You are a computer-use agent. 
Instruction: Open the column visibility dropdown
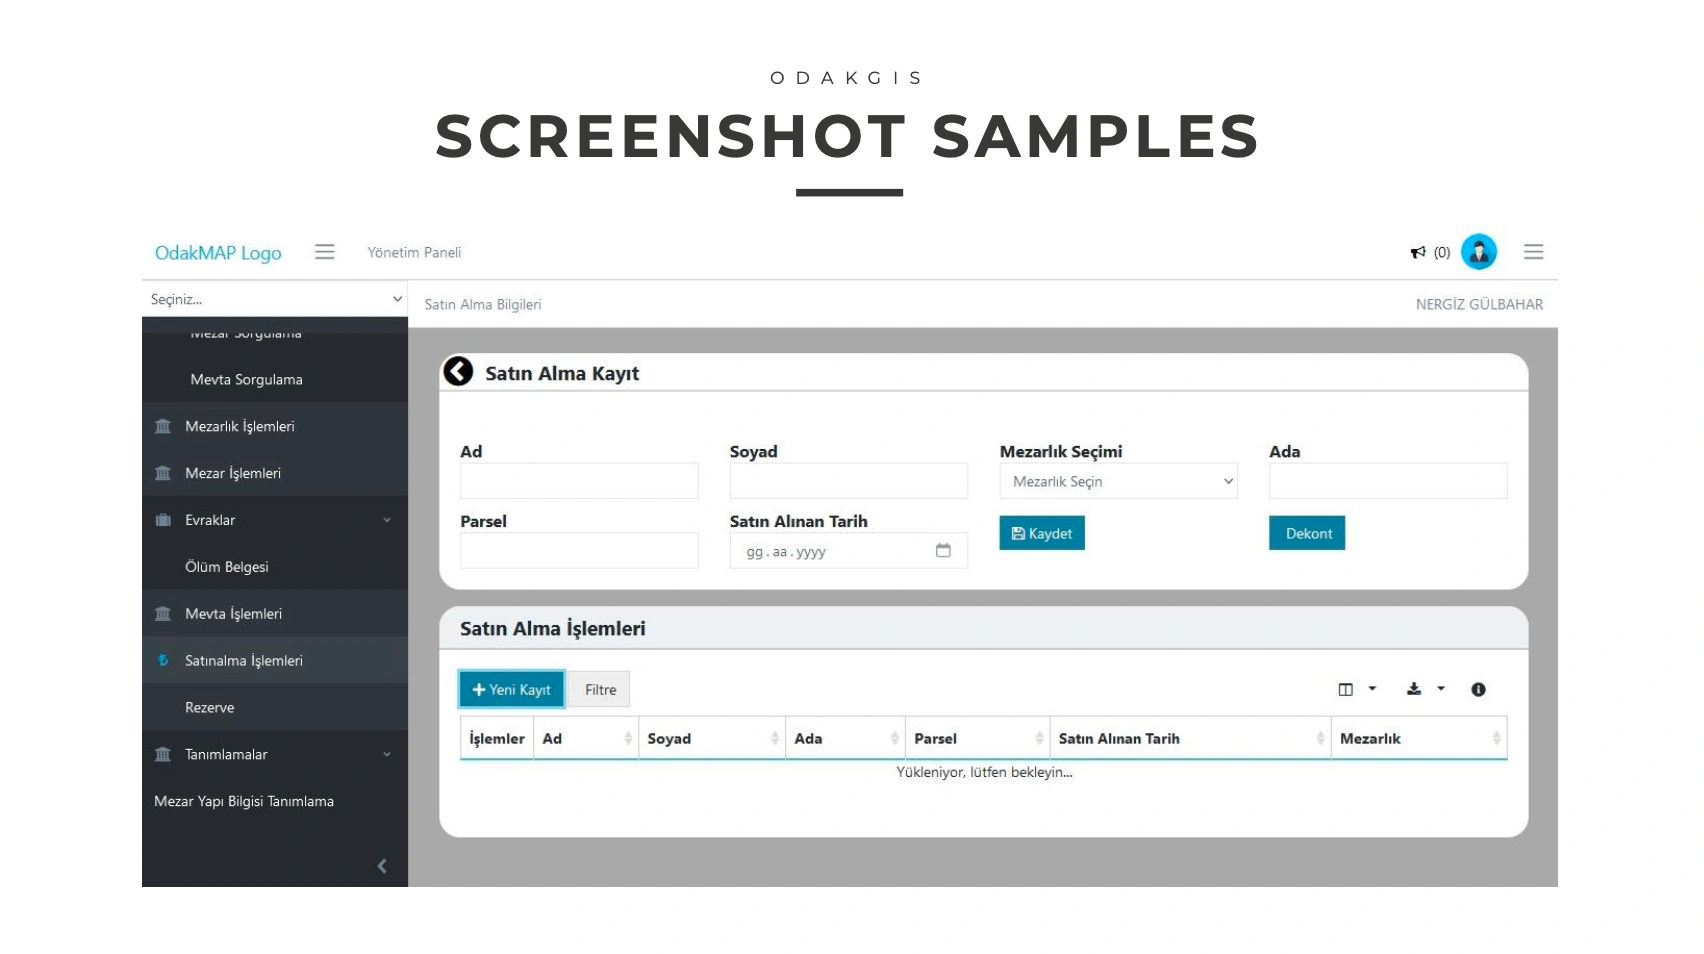1356,689
